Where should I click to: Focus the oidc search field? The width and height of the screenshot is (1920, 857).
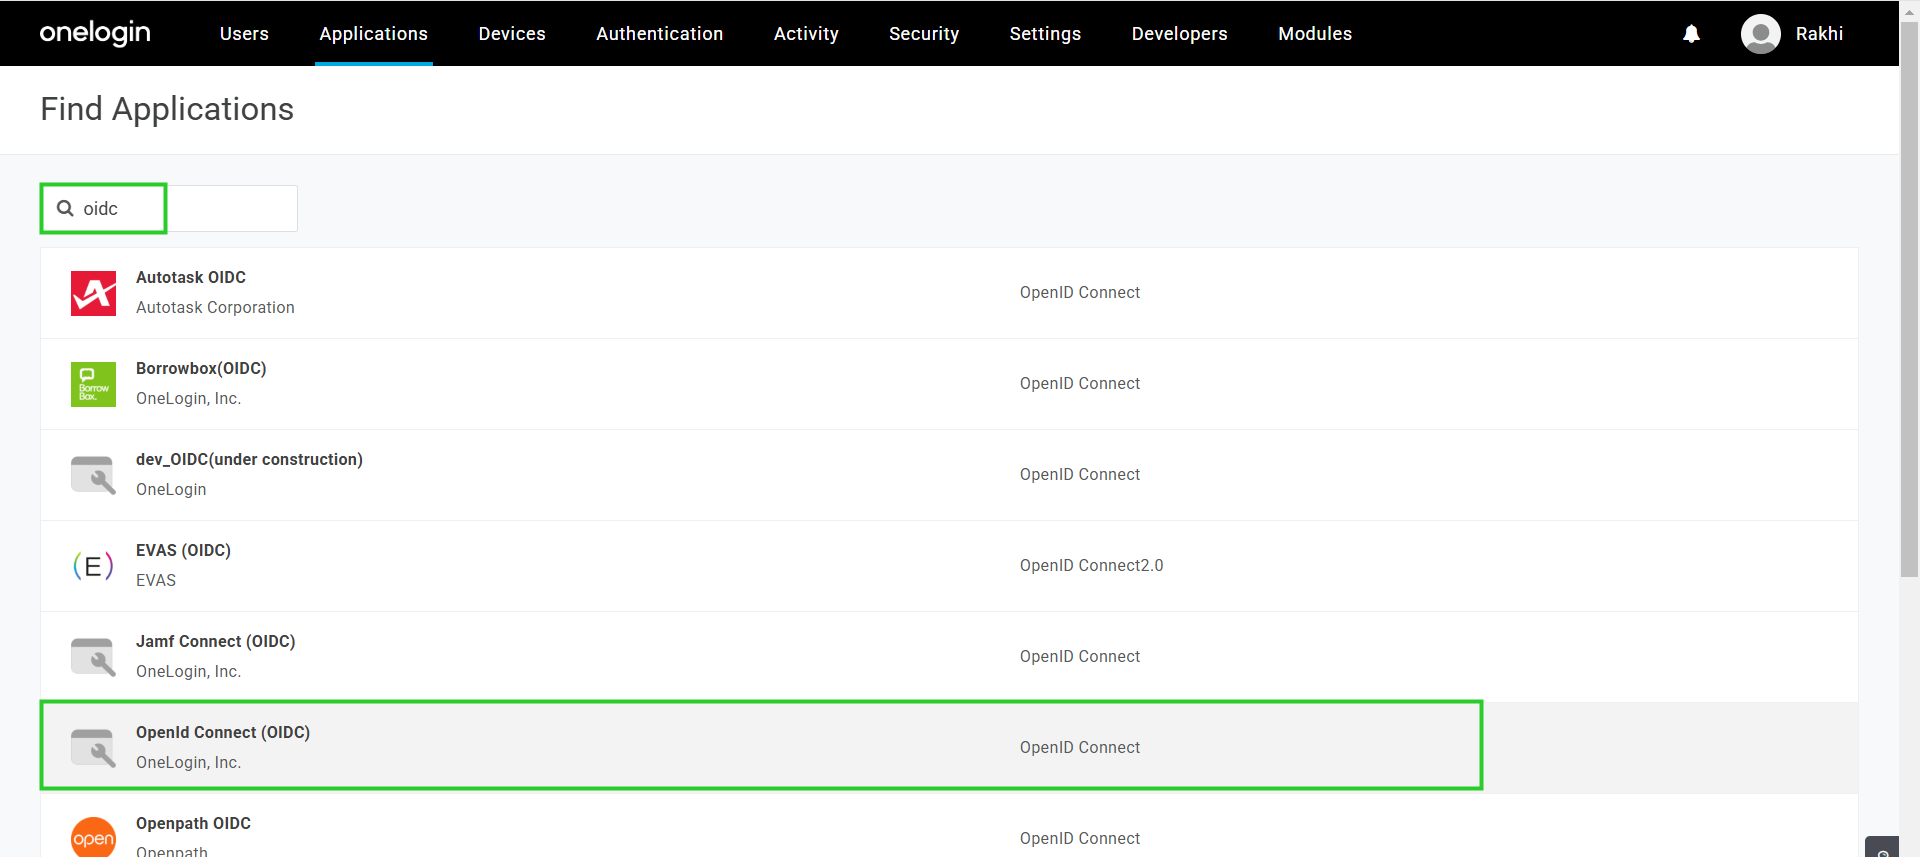pyautogui.click(x=168, y=208)
